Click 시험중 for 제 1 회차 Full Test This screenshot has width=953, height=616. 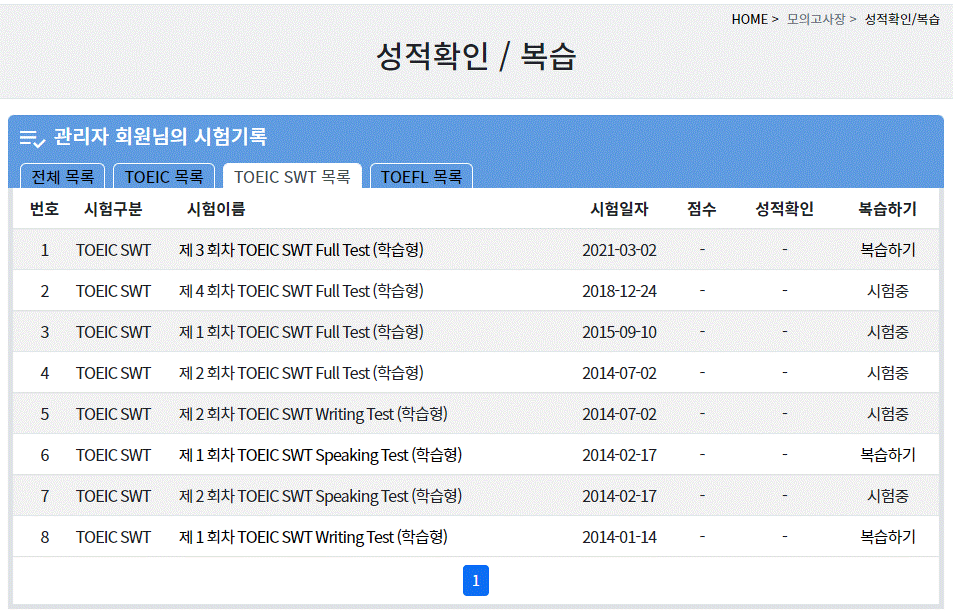click(887, 332)
